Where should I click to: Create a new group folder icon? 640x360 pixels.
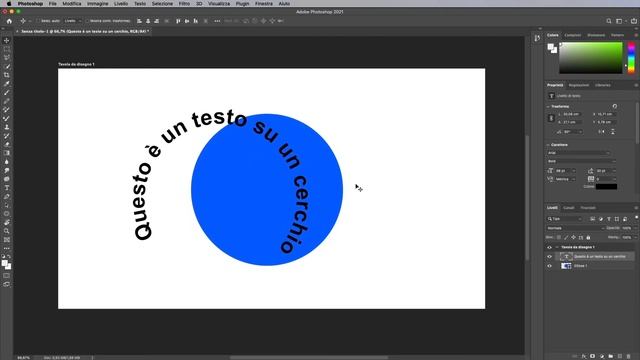611,356
